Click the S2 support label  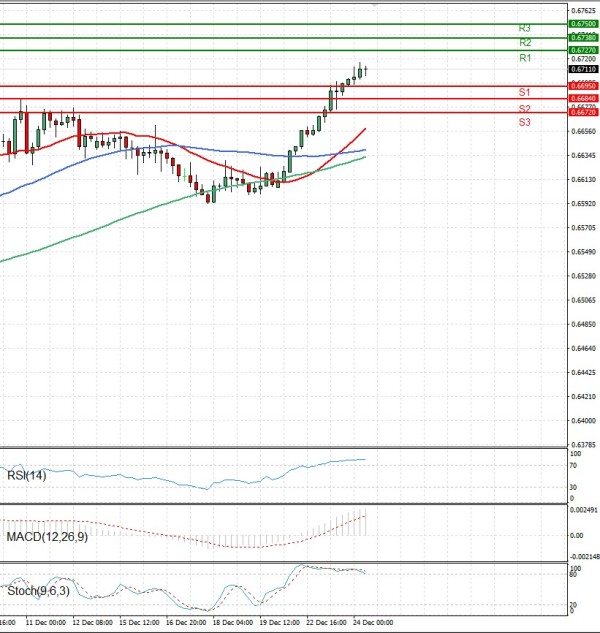524,107
